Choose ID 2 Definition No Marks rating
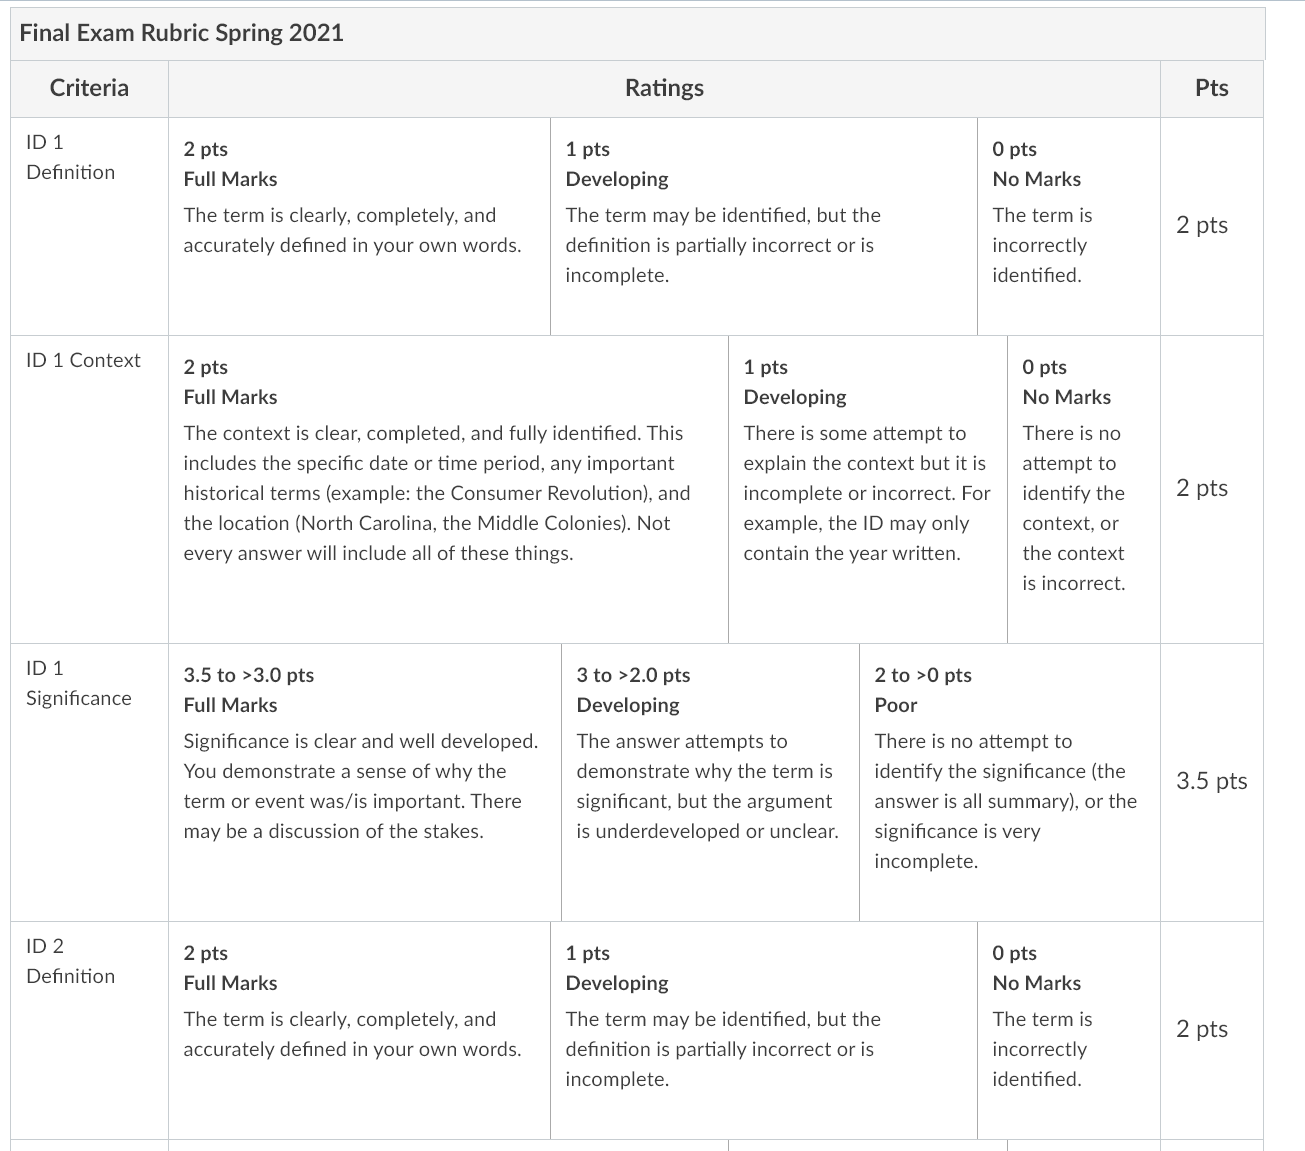Screen dimensions: 1305x1151 coord(1069,1030)
